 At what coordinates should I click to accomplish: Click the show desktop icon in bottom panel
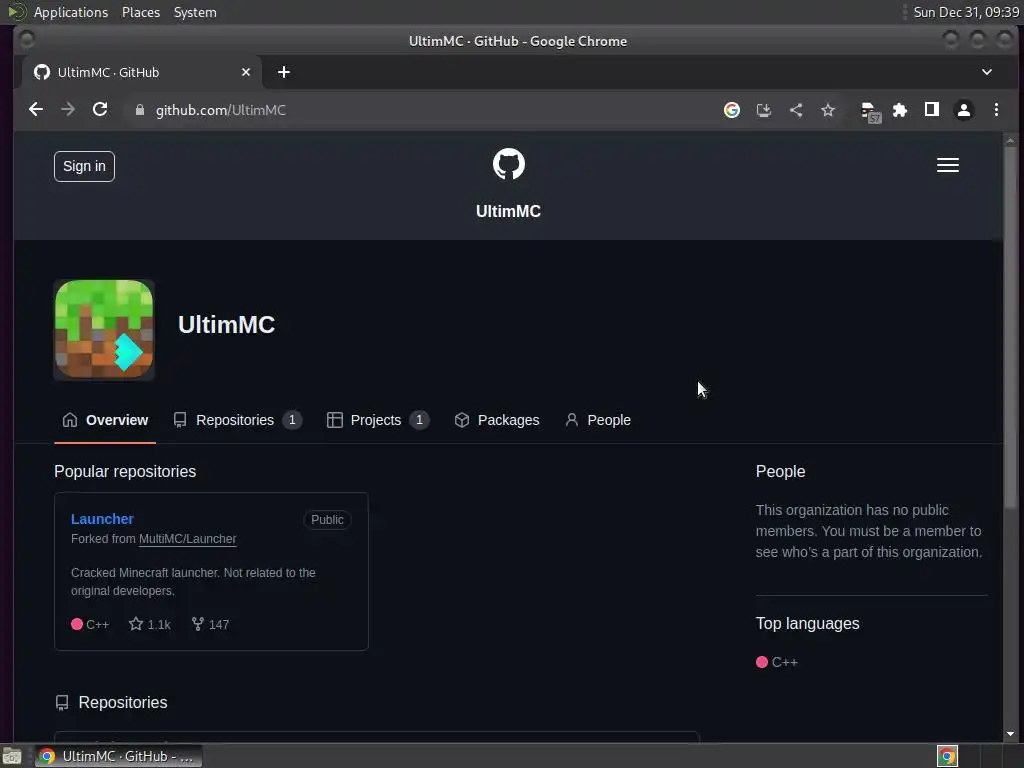pyautogui.click(x=12, y=756)
